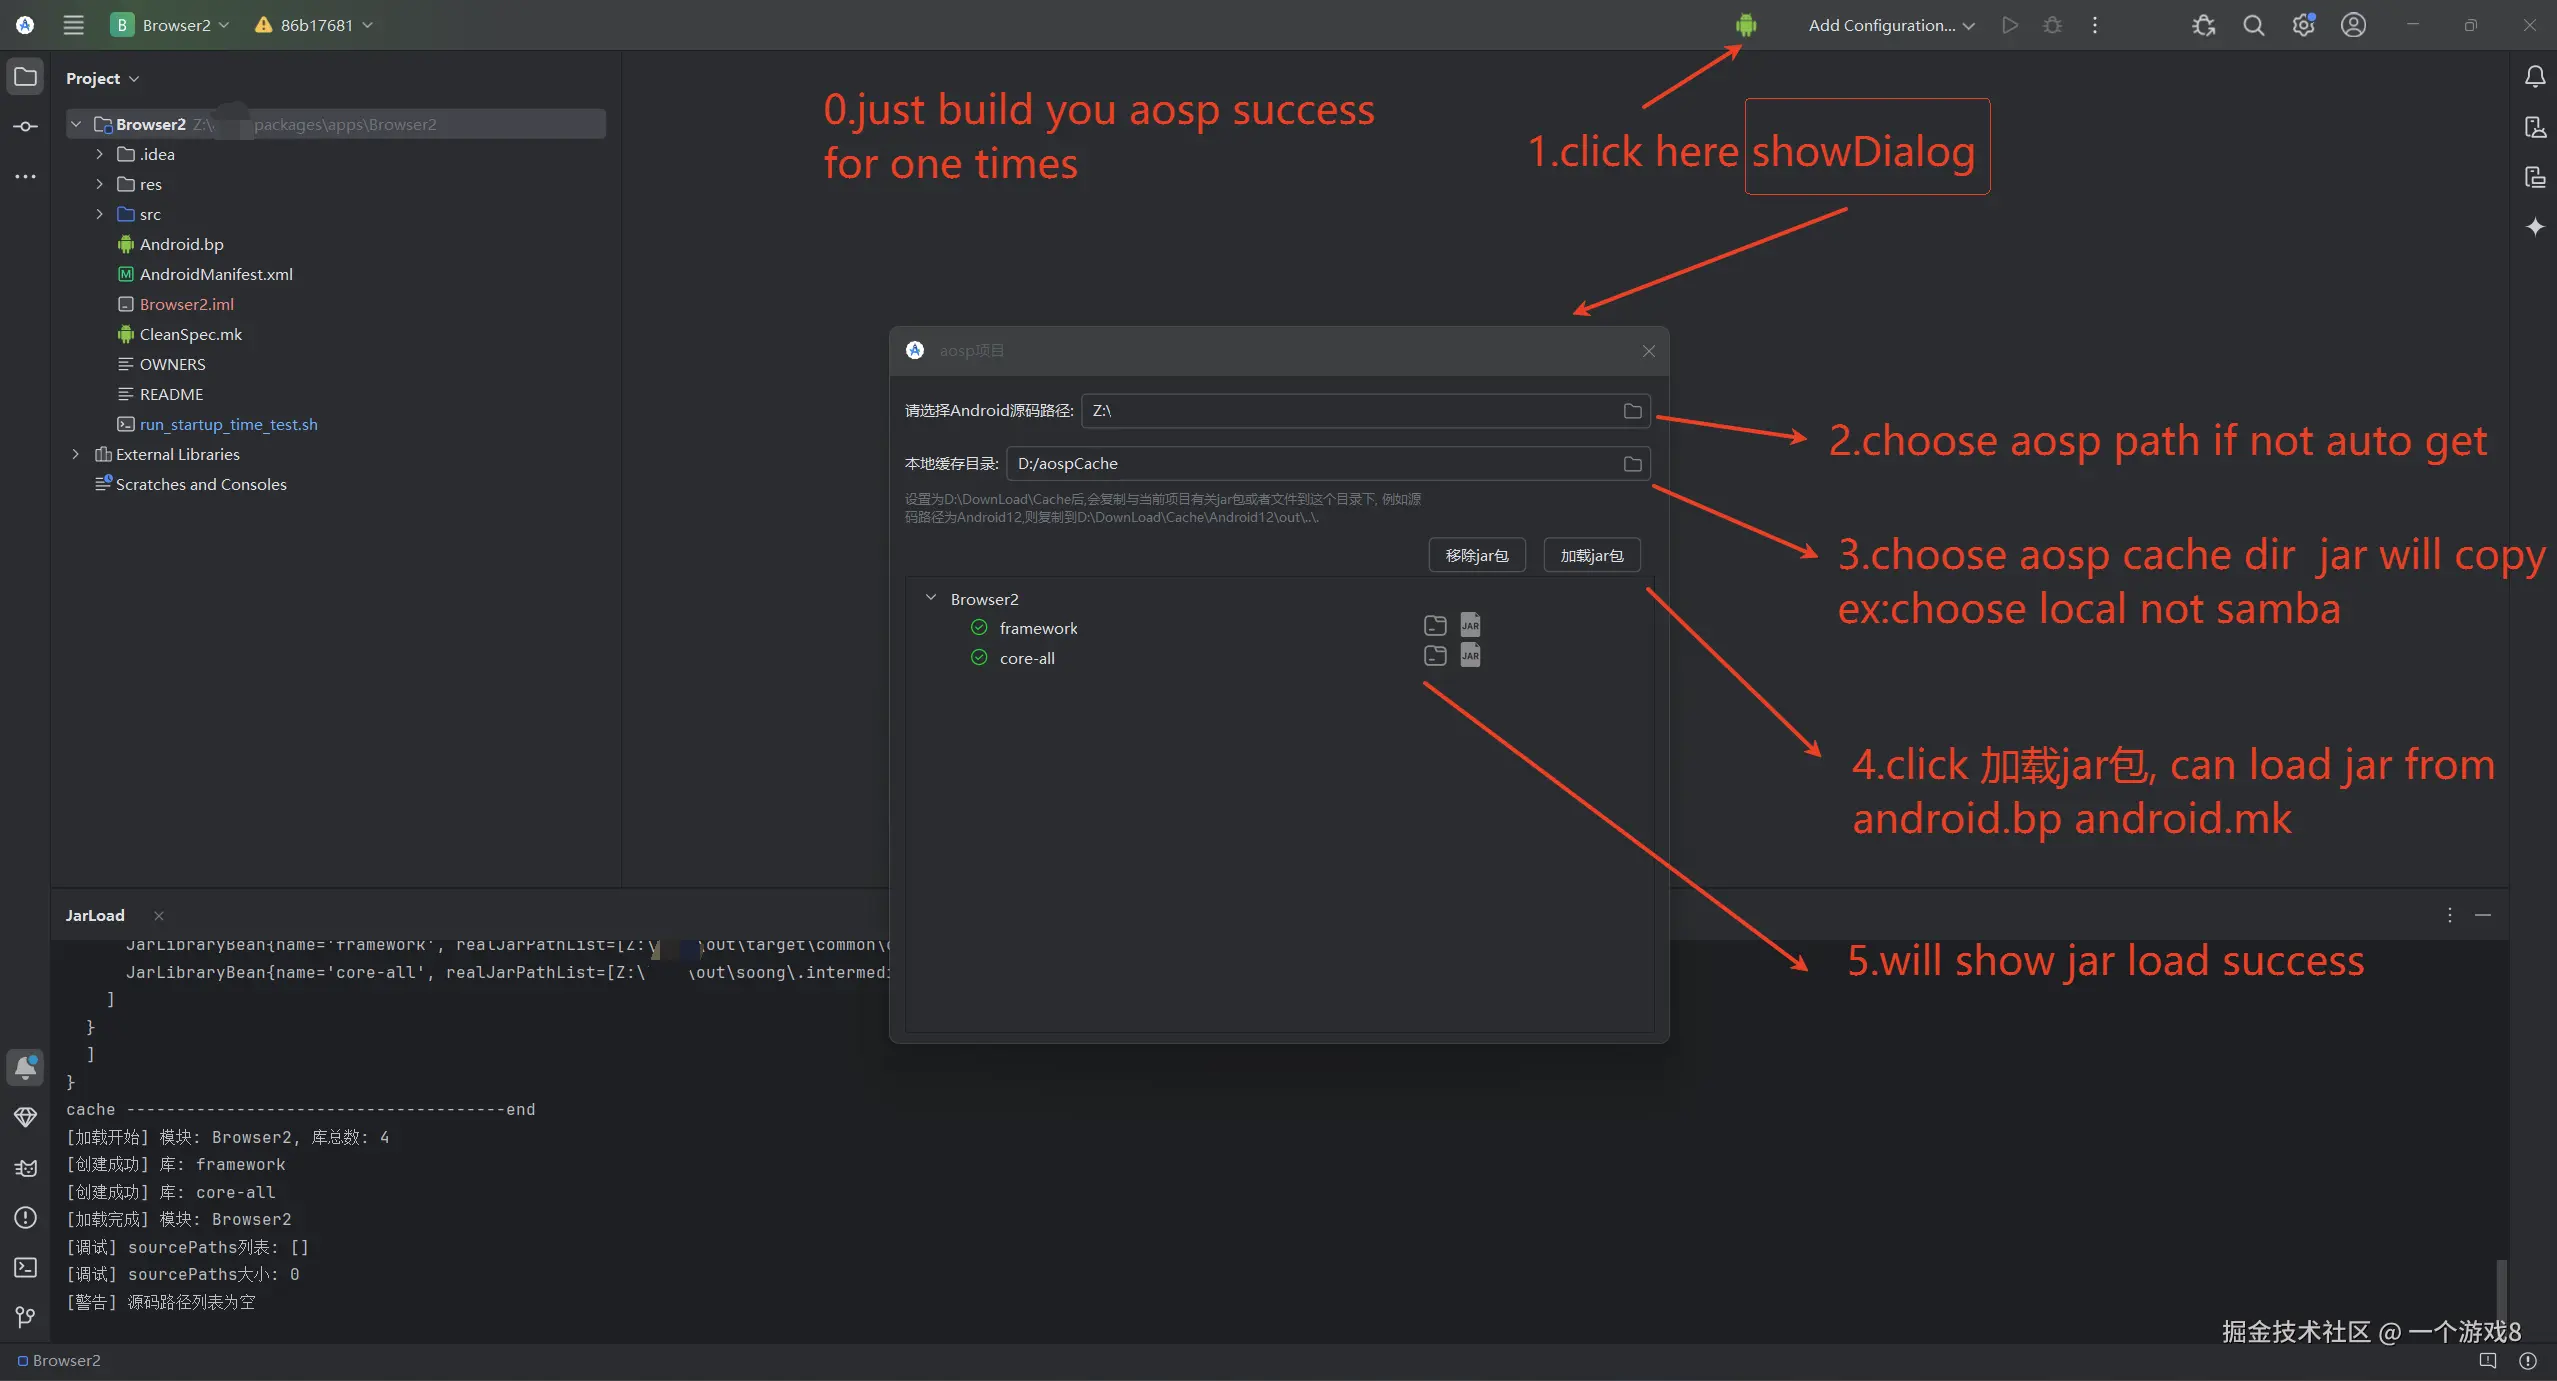Toggle the Project tool window folder icon

click(26, 77)
